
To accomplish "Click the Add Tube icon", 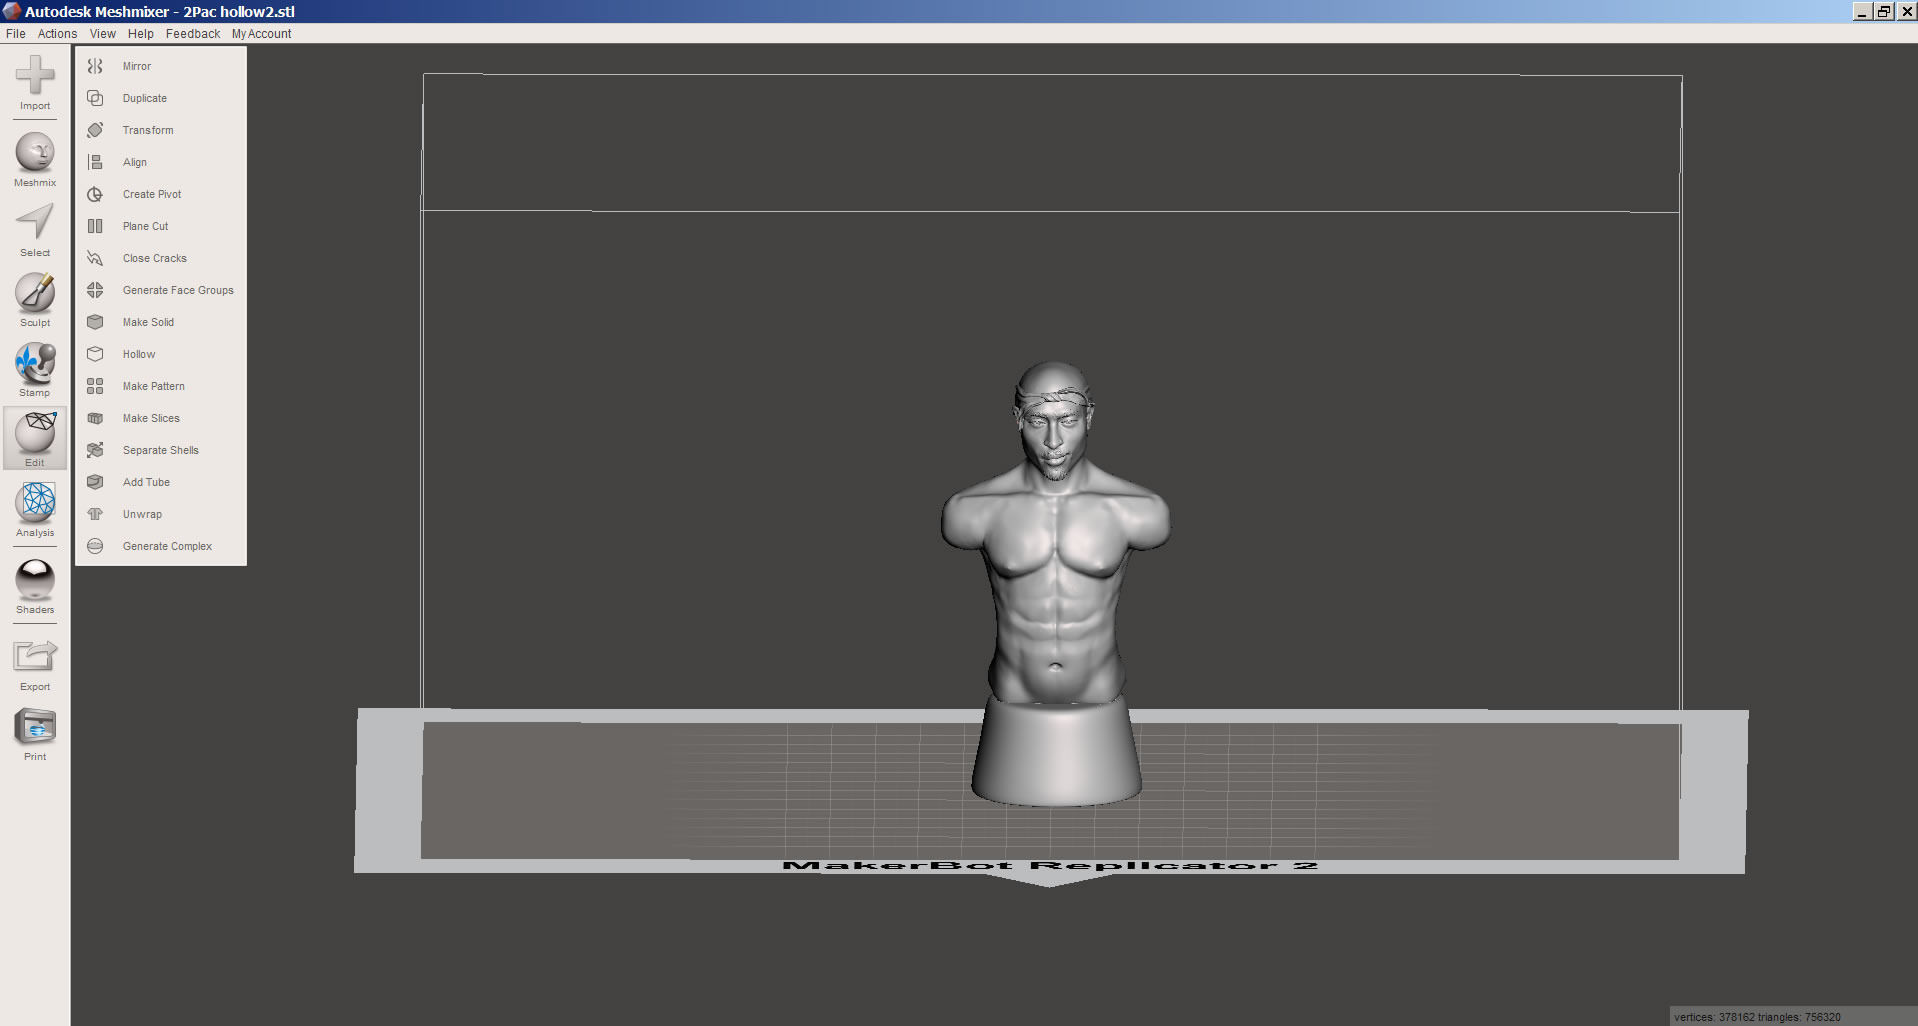I will pyautogui.click(x=95, y=482).
